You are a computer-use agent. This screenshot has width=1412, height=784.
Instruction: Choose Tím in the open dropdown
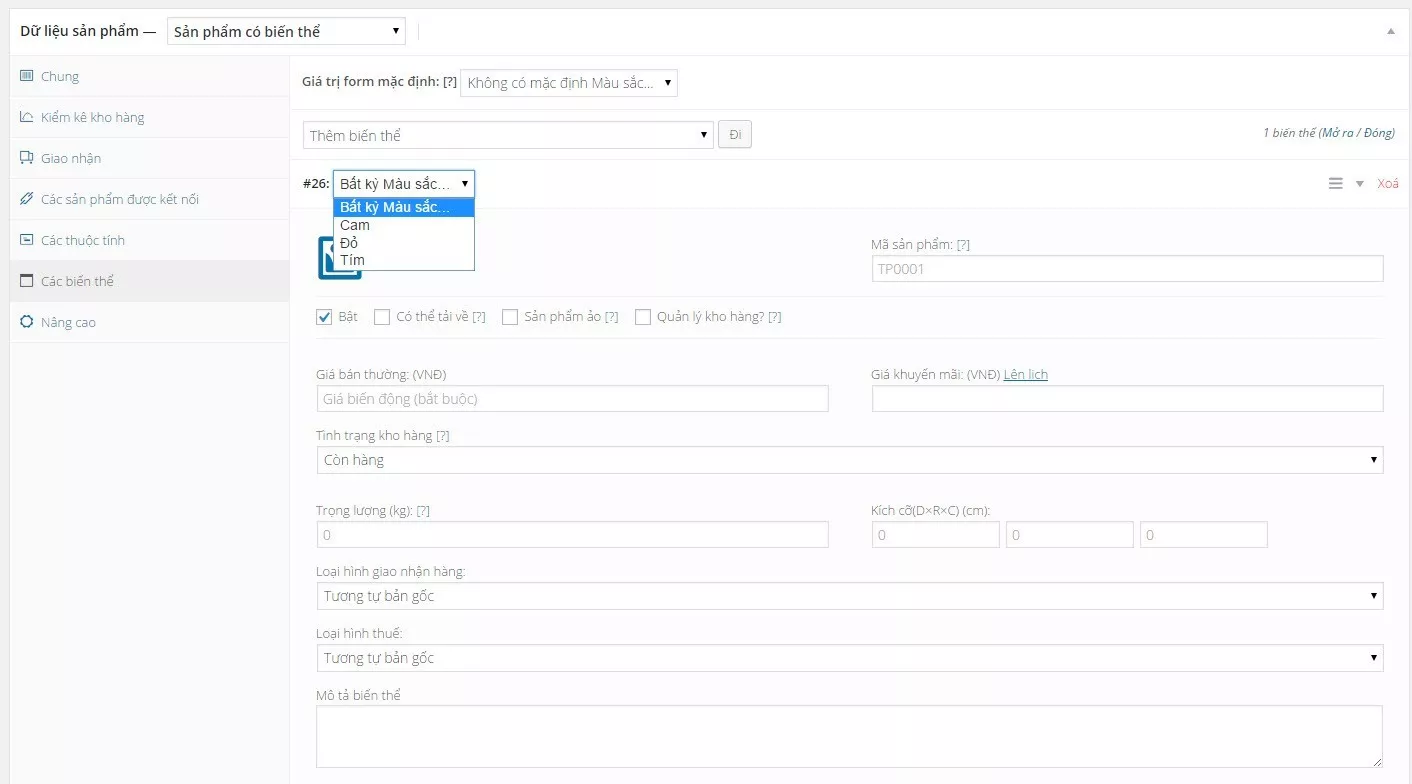tap(352, 260)
